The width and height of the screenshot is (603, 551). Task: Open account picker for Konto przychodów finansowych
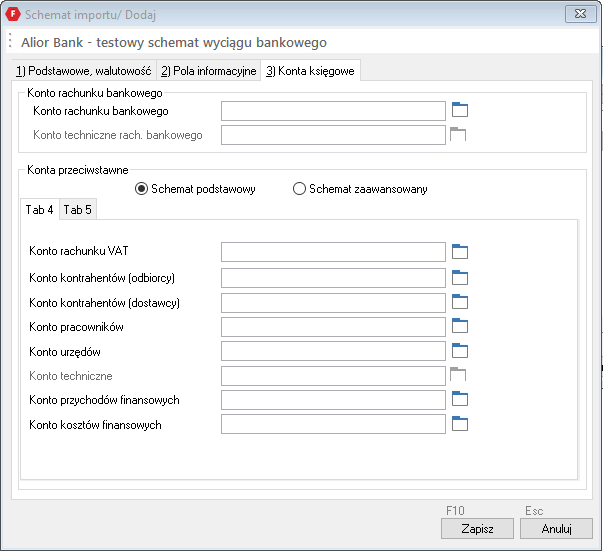tap(460, 399)
